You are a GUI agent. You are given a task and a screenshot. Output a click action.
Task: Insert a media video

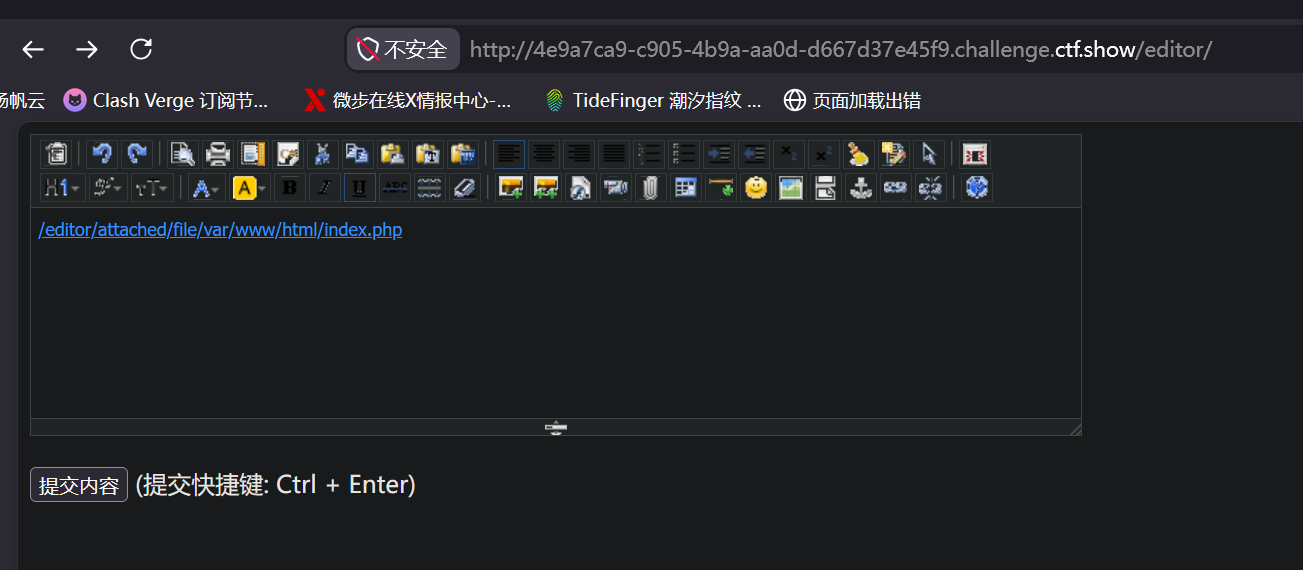pyautogui.click(x=616, y=188)
